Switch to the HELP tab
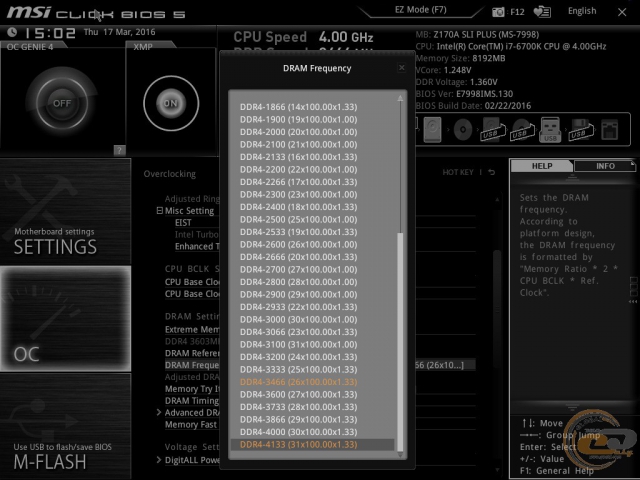This screenshot has height=480, width=640. tap(542, 166)
